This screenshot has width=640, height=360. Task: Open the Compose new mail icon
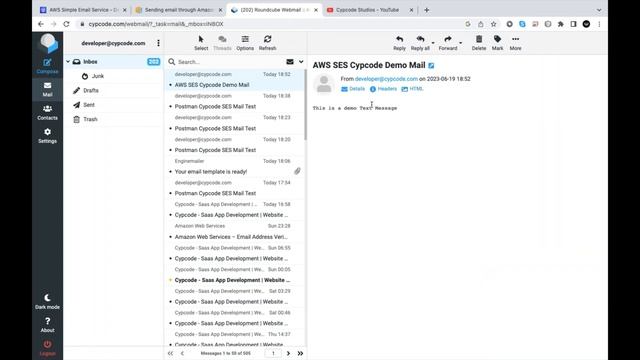tap(47, 66)
